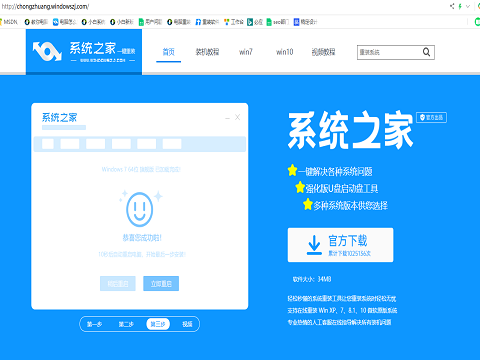480x360 pixels.
Task: Go to 首页 navigation tab
Action: [169, 52]
